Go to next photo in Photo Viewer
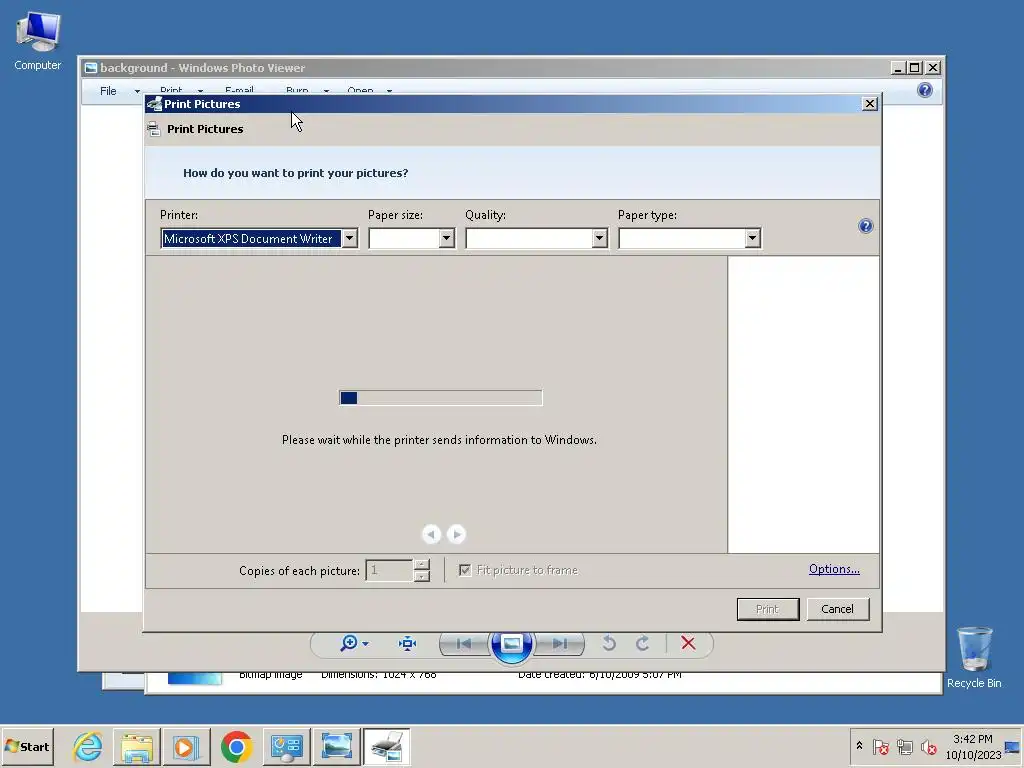The image size is (1024, 768). [559, 643]
